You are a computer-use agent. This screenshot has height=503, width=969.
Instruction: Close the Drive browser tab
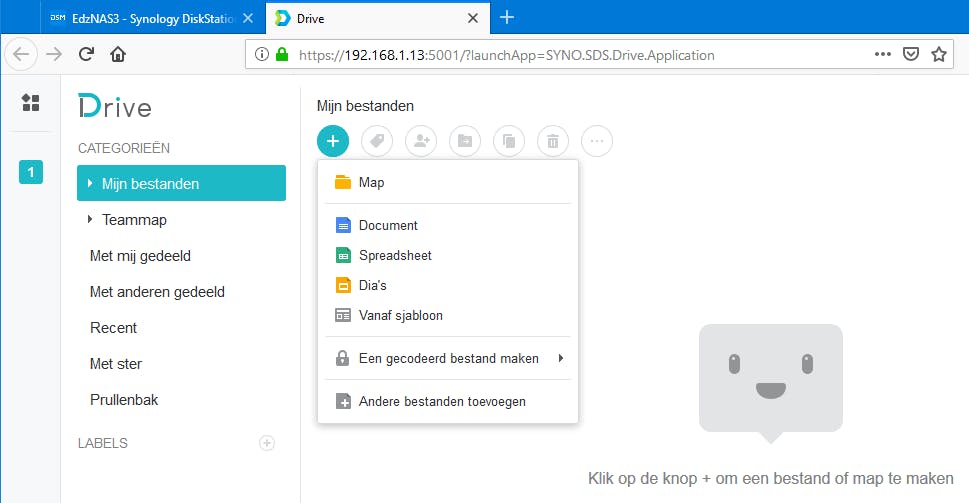click(x=473, y=19)
